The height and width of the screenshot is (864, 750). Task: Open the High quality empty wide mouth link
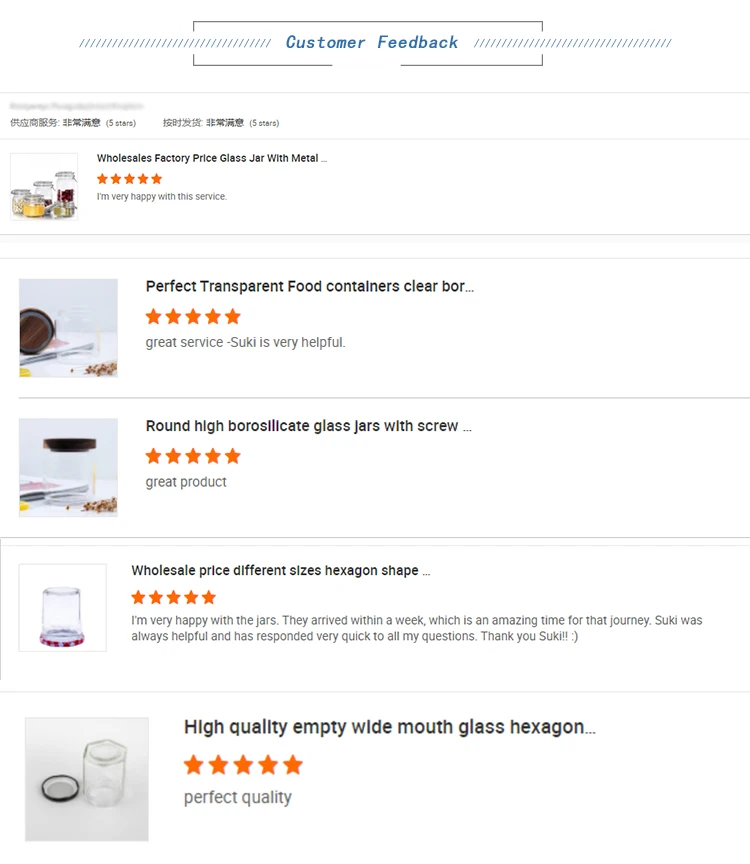coord(389,727)
